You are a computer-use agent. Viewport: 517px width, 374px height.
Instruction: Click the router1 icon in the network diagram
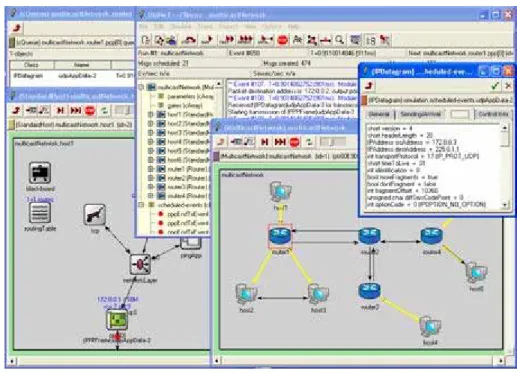coord(280,236)
